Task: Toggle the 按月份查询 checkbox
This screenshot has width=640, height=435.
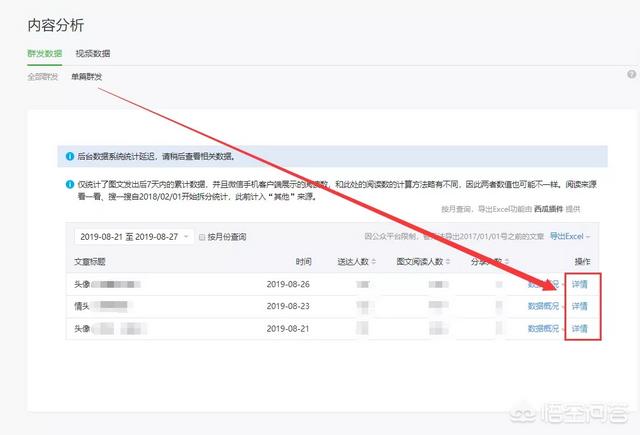Action: pyautogui.click(x=202, y=237)
